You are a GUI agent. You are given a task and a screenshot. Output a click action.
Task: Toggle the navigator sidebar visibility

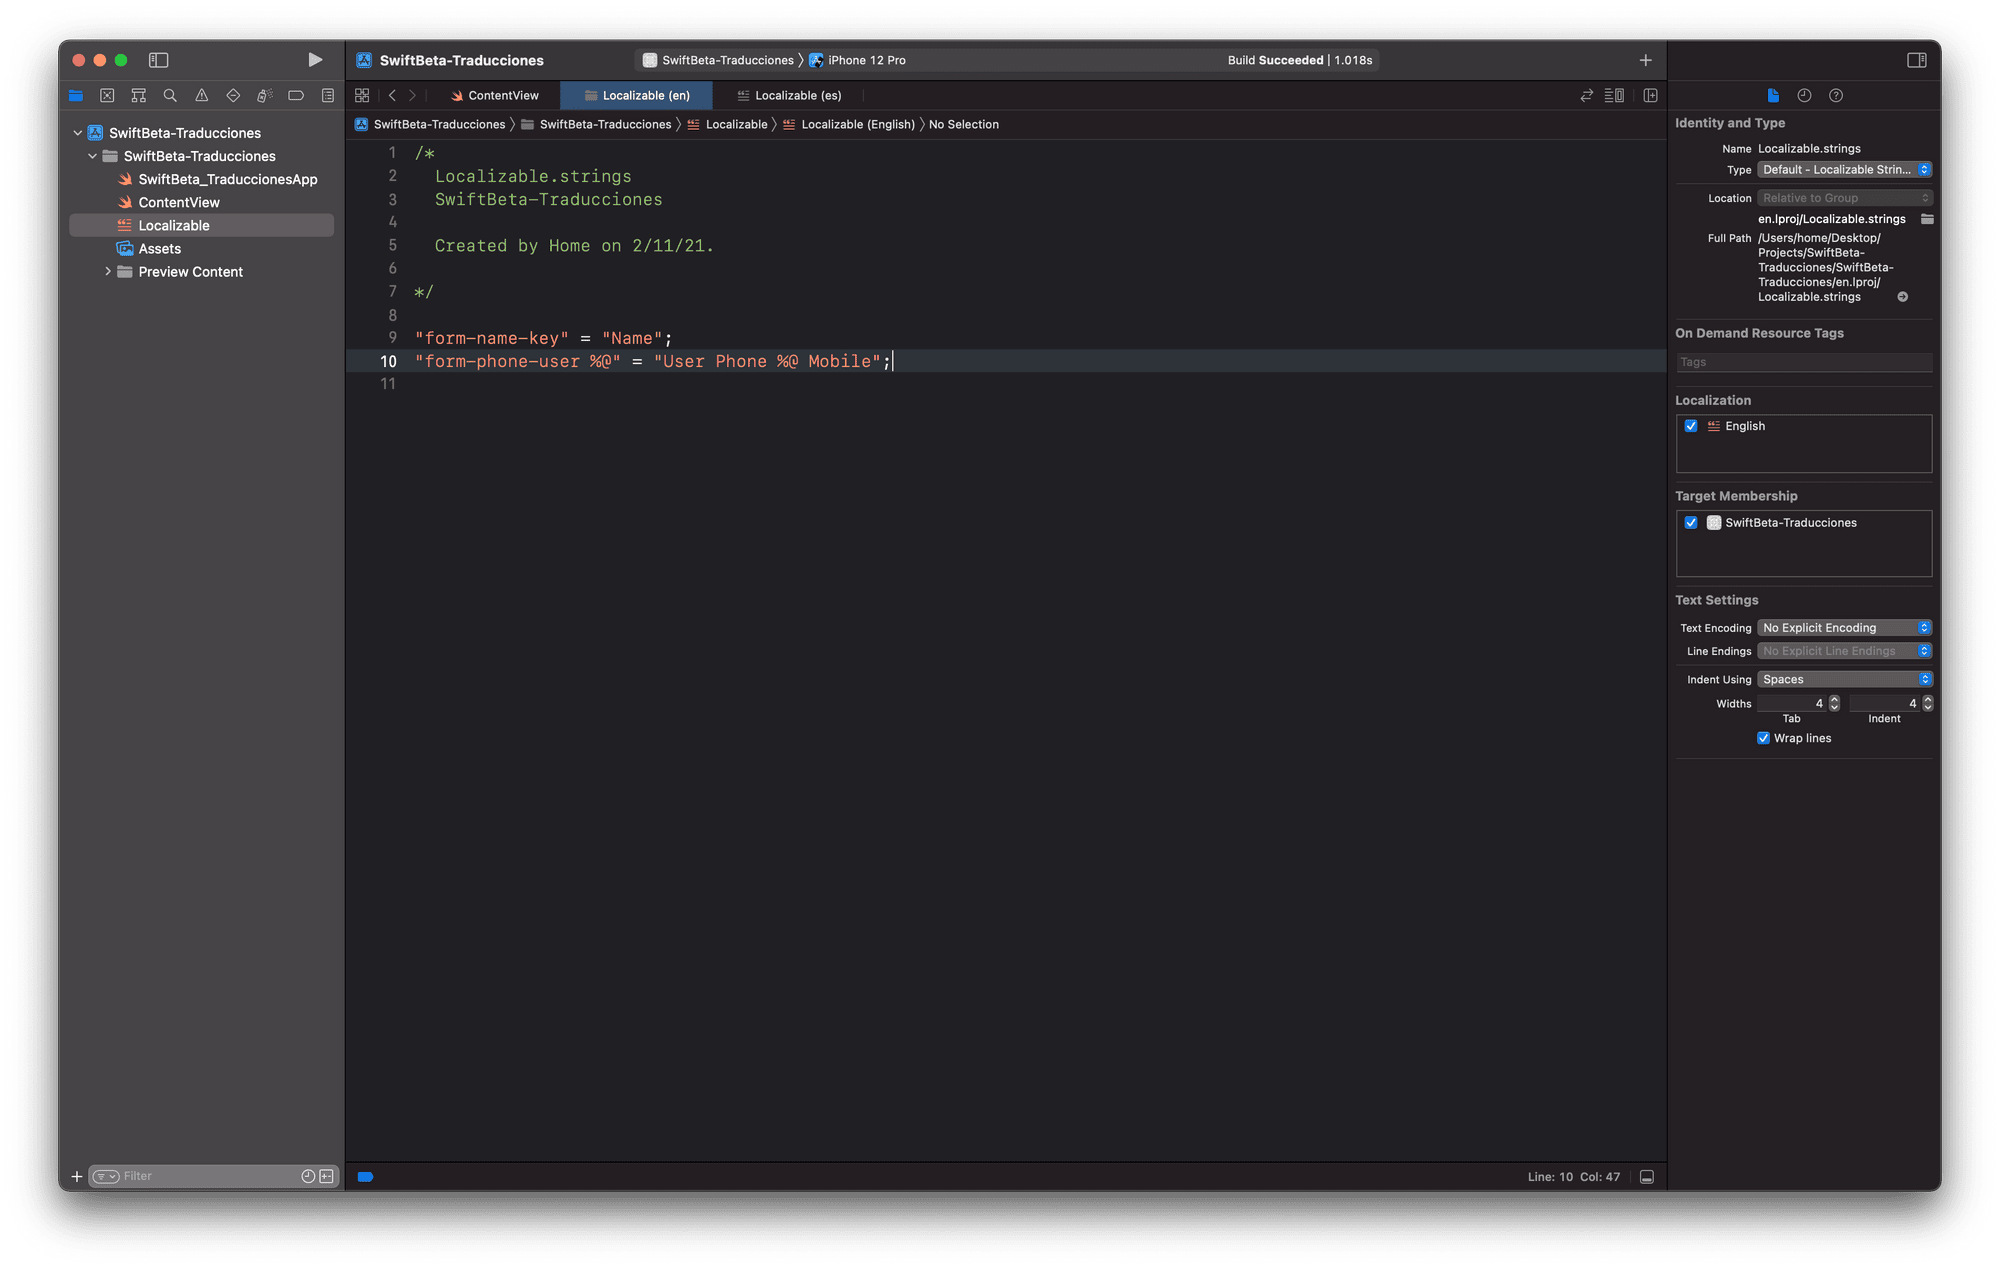[158, 60]
